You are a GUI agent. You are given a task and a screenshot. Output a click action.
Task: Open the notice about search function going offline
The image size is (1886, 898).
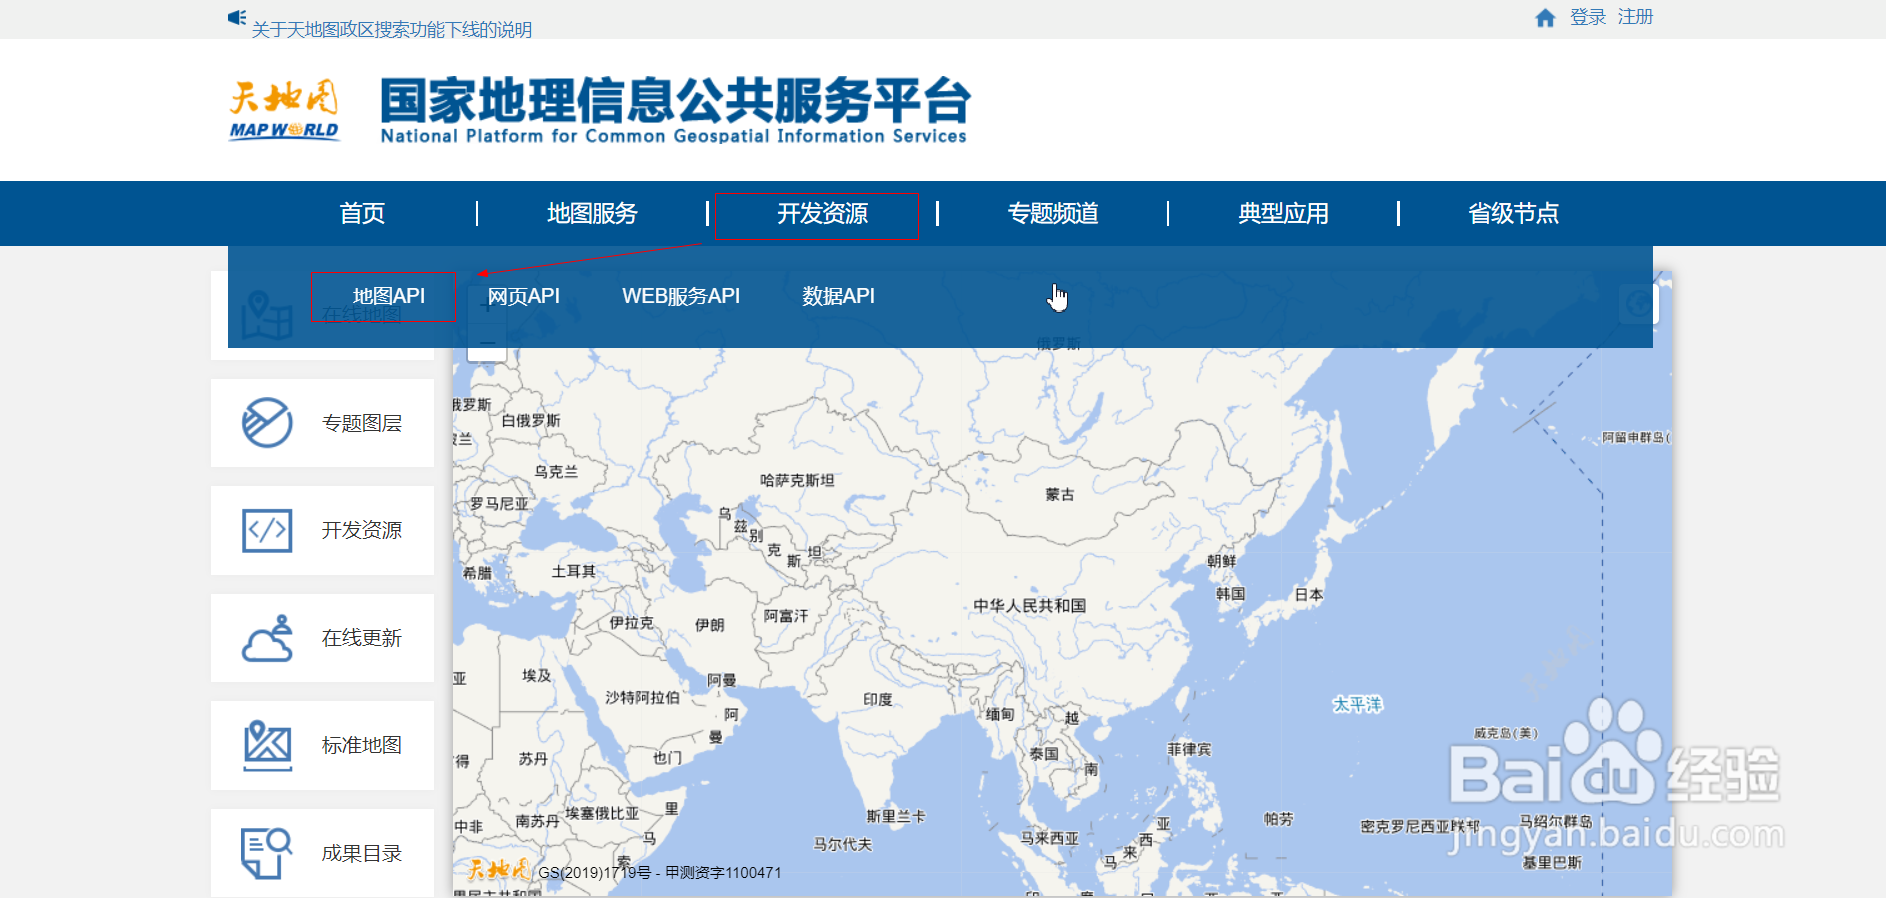click(x=392, y=30)
